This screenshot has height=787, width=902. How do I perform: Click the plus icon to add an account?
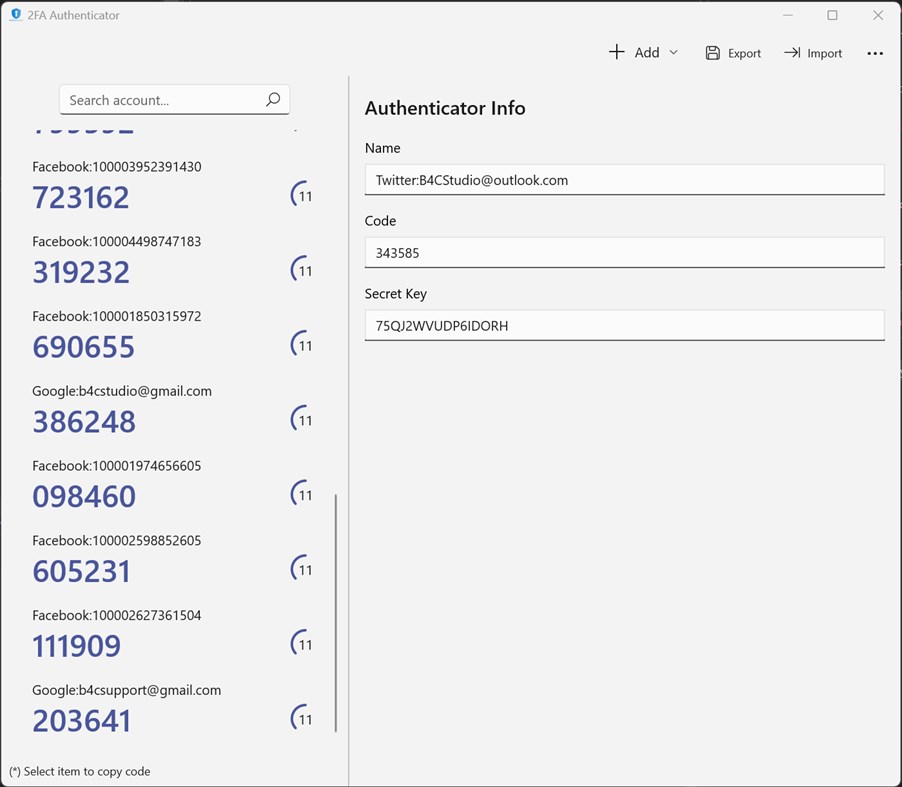pyautogui.click(x=618, y=52)
